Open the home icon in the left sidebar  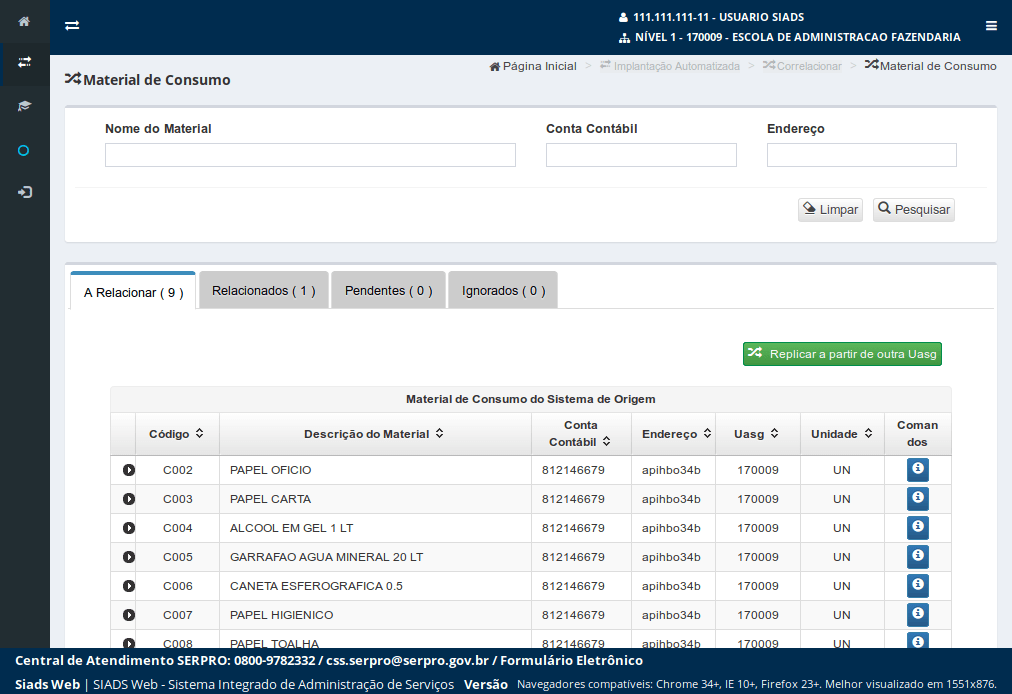click(24, 21)
